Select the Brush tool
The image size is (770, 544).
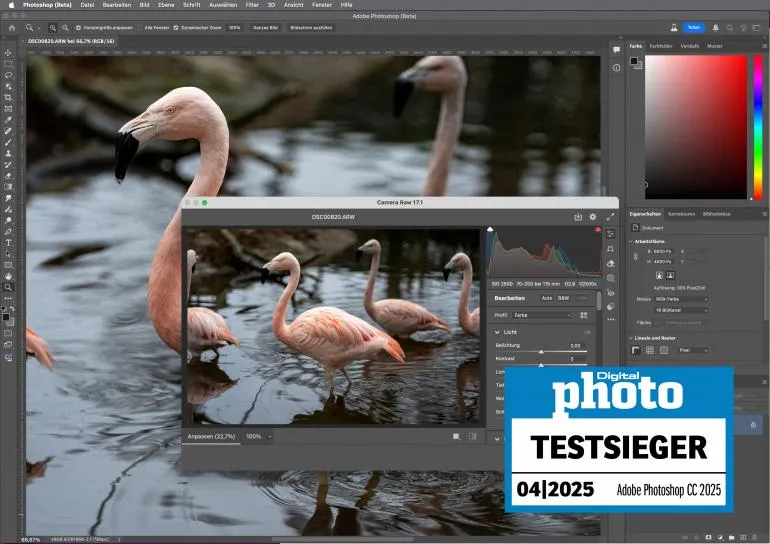8,142
